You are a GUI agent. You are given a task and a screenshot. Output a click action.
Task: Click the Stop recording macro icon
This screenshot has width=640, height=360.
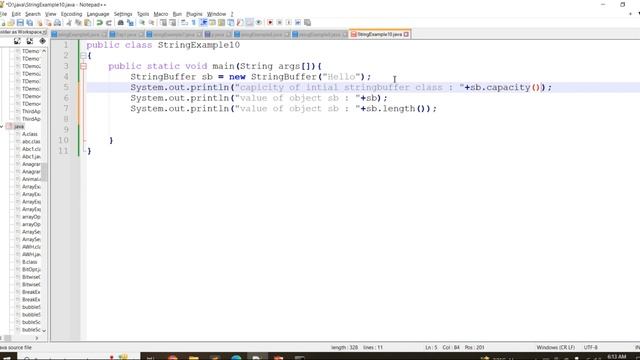[x=279, y=23]
